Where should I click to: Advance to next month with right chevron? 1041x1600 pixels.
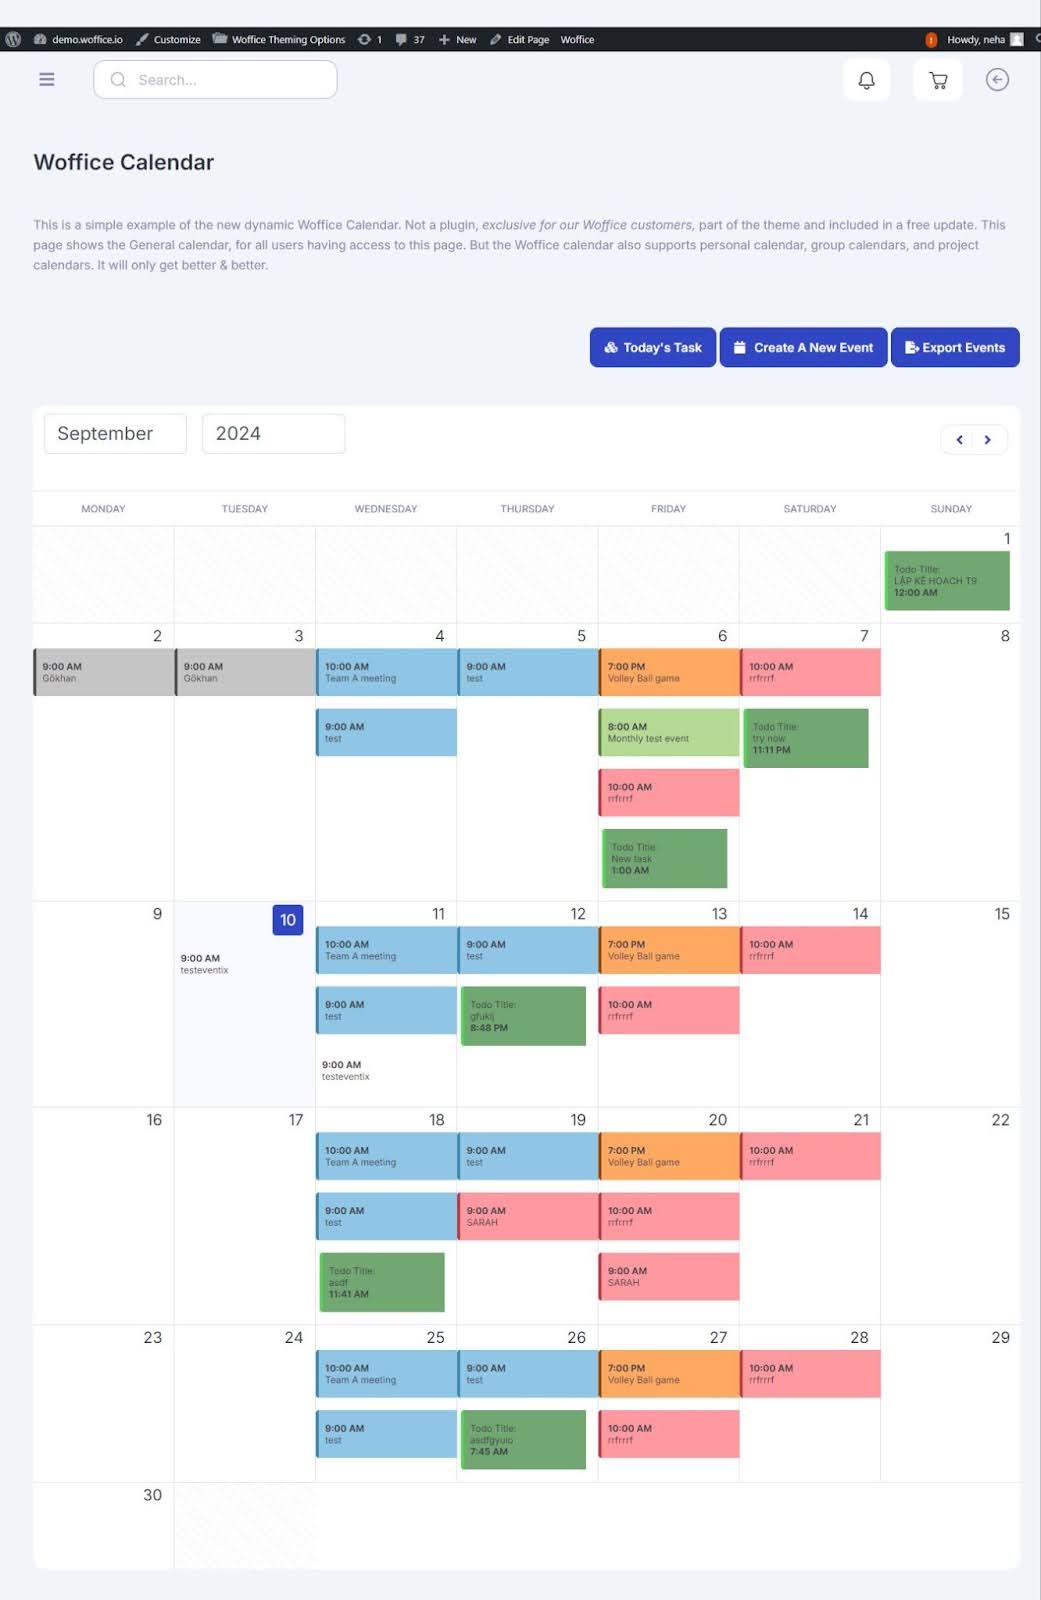click(x=988, y=440)
